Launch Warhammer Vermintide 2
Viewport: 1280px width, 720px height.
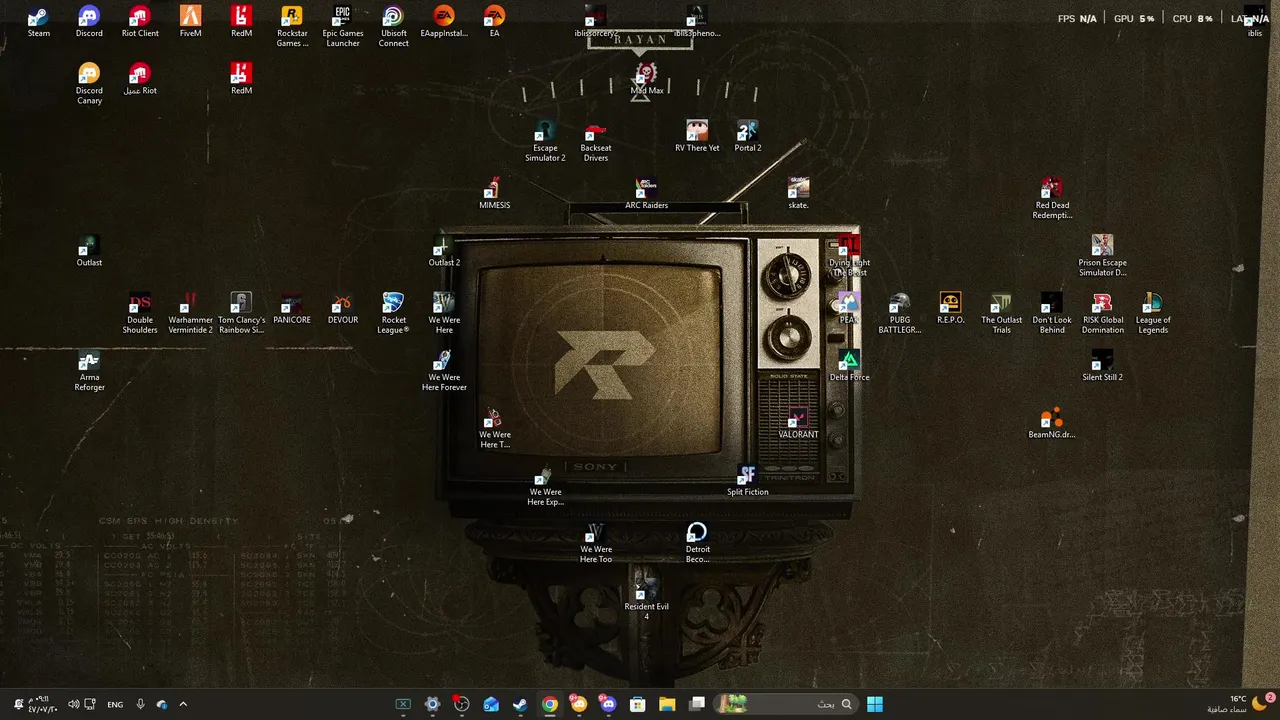click(190, 314)
